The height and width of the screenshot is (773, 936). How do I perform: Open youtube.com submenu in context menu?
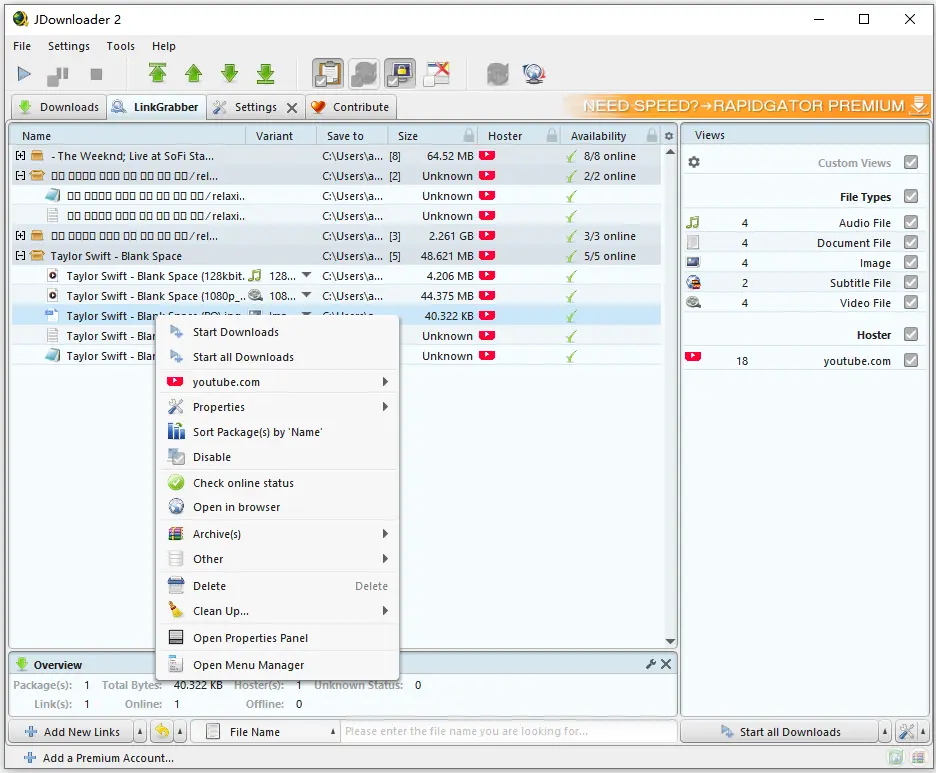point(278,381)
